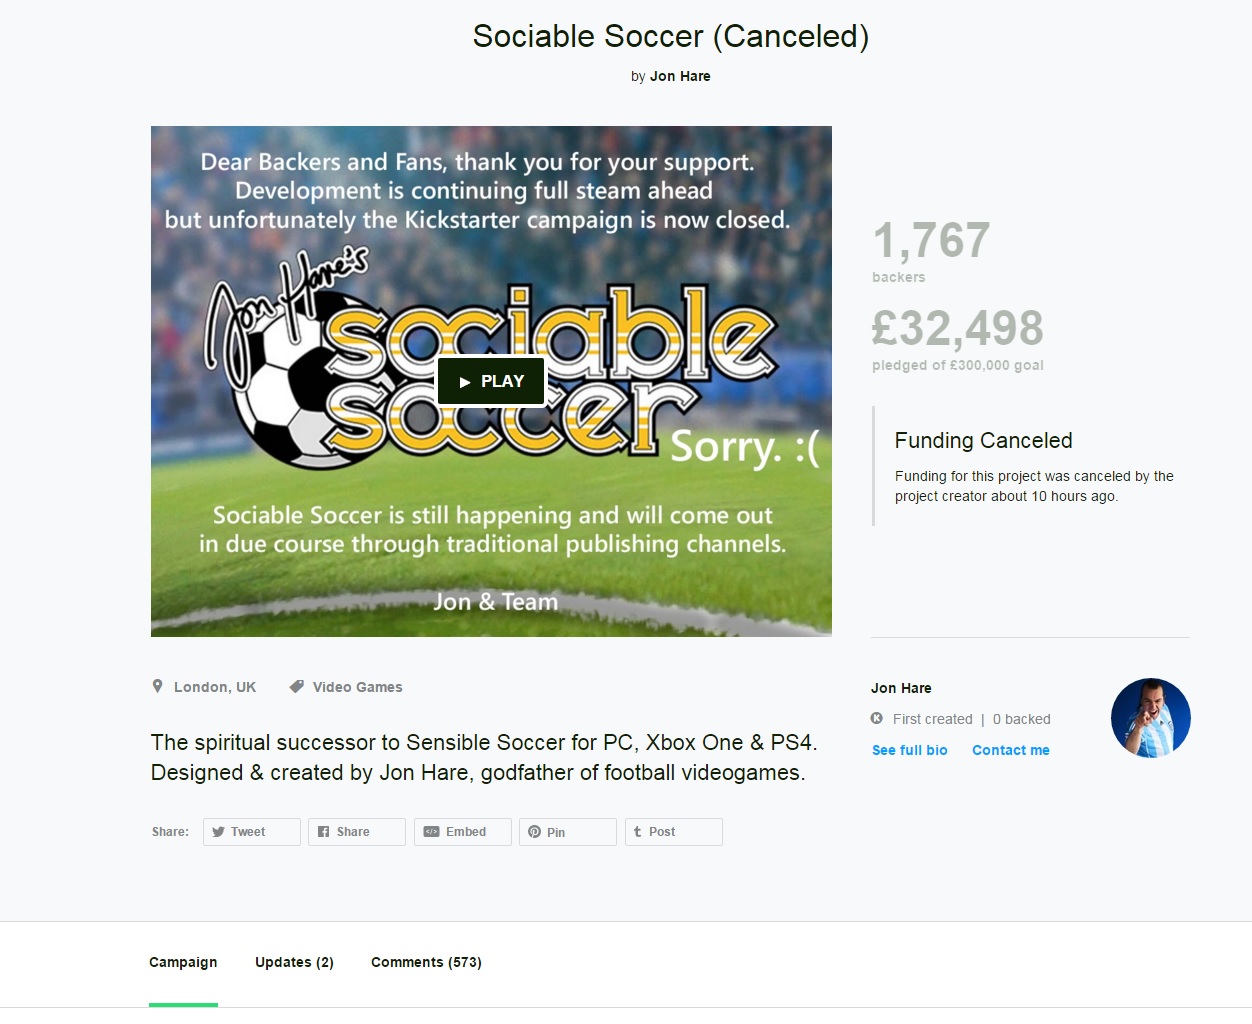Click the location pin icon

pyautogui.click(x=157, y=686)
